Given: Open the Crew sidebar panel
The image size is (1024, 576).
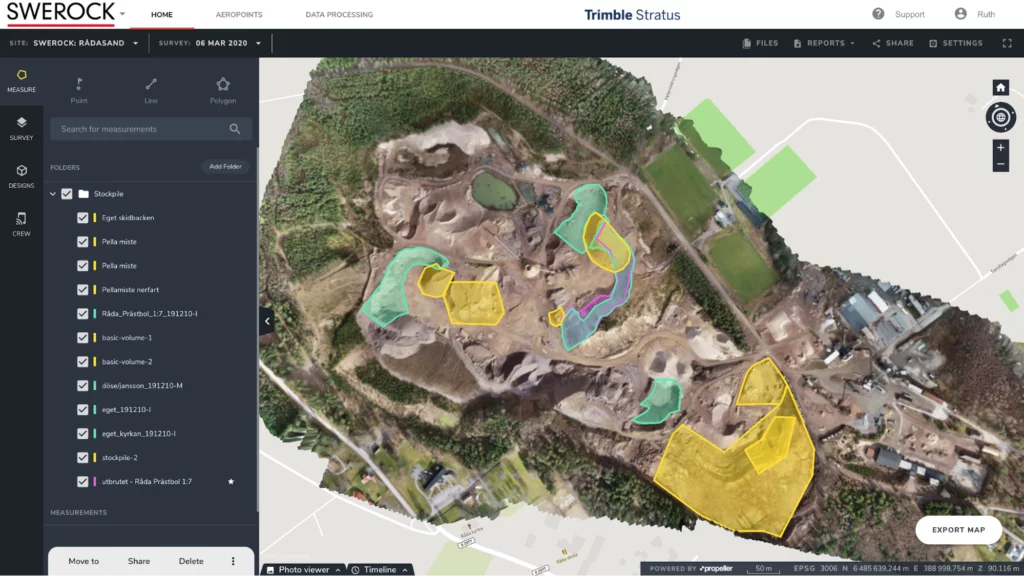Looking at the screenshot, I should tap(21, 224).
